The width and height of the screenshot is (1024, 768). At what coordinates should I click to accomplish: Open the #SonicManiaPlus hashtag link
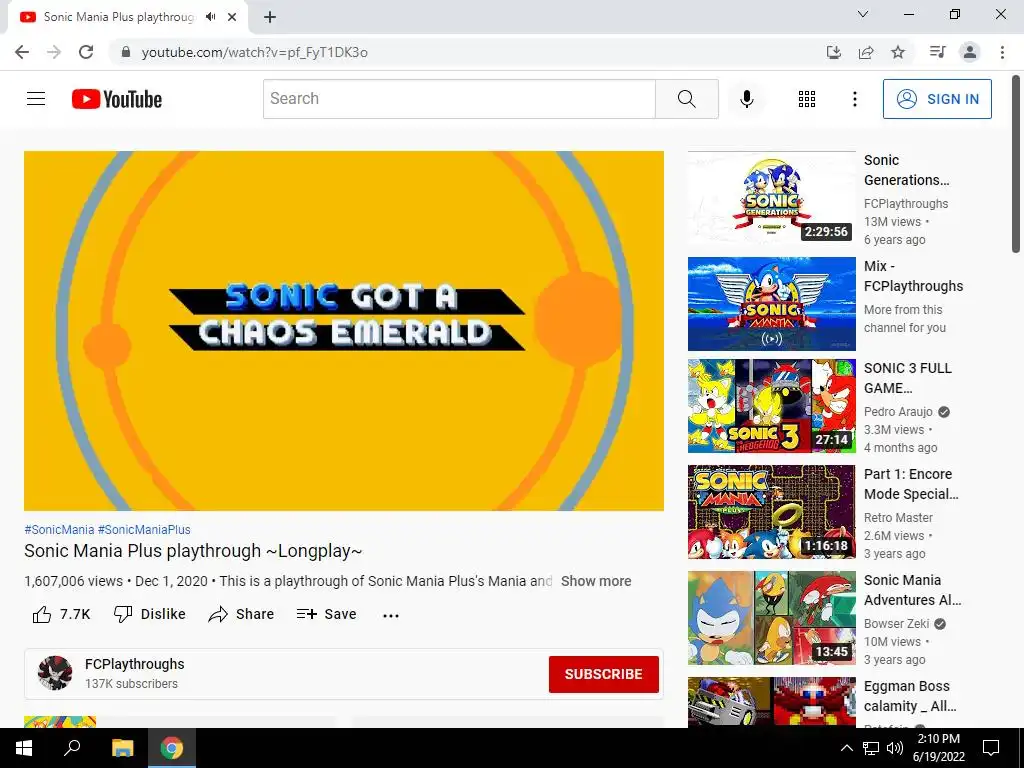144,530
